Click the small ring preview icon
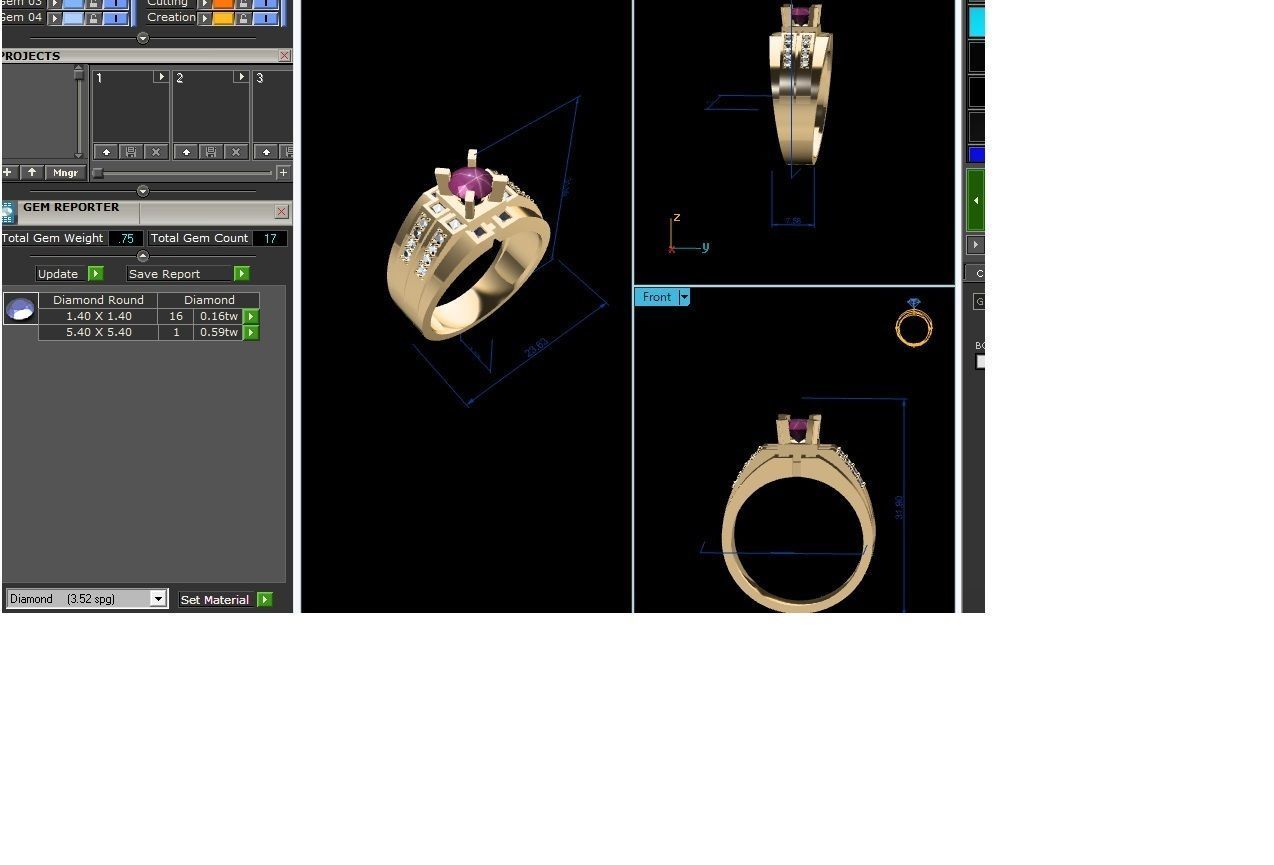This screenshot has width=1274, height=865. point(914,322)
